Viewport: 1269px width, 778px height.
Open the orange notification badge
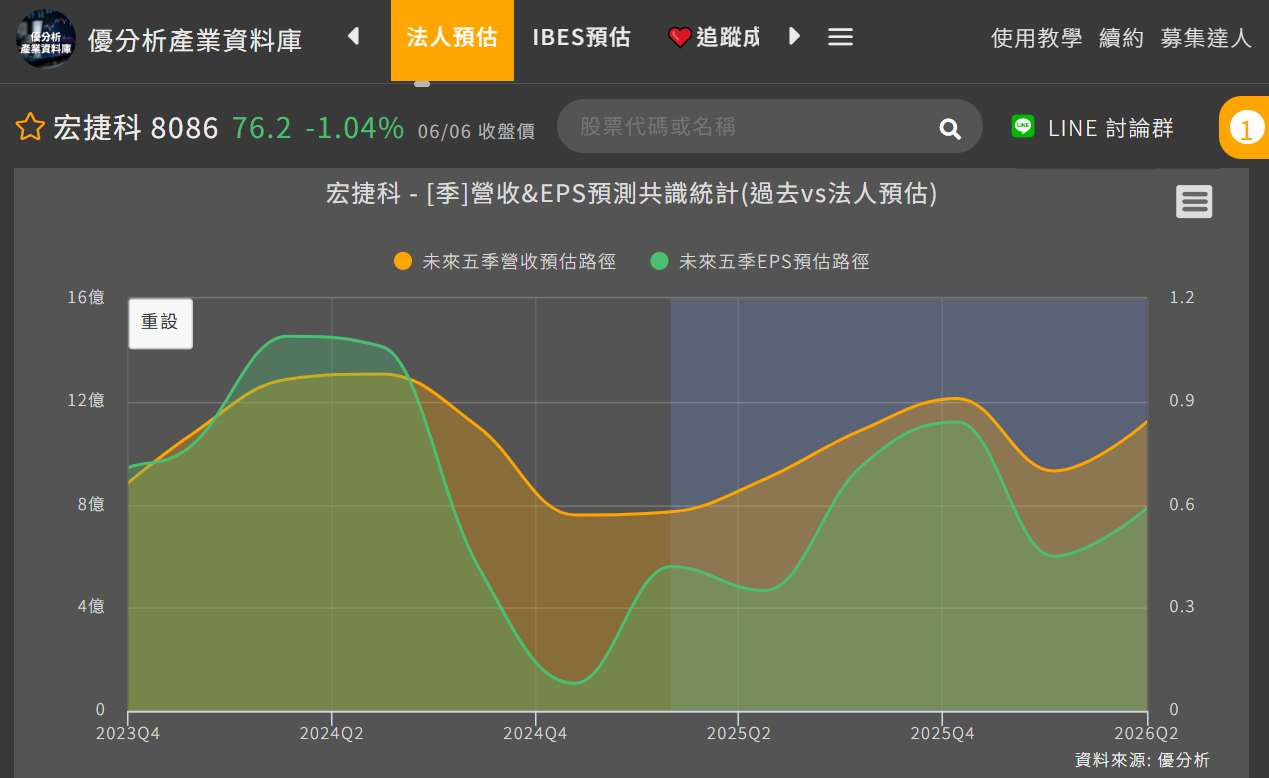(1245, 128)
